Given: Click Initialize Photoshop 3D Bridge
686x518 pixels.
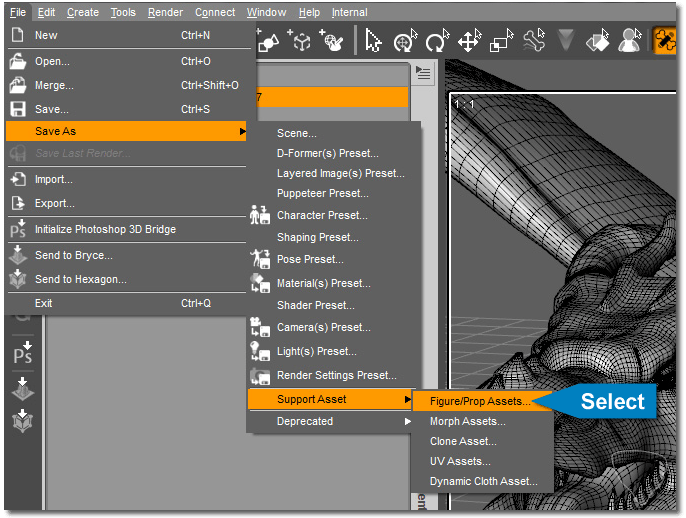Looking at the screenshot, I should point(126,229).
